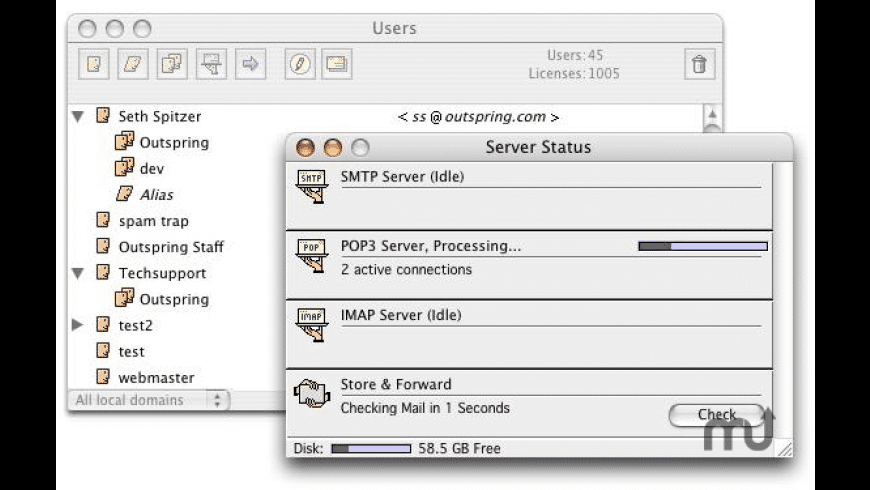Image resolution: width=870 pixels, height=490 pixels.
Task: Click the spam trap user icon
Action: 103,220
